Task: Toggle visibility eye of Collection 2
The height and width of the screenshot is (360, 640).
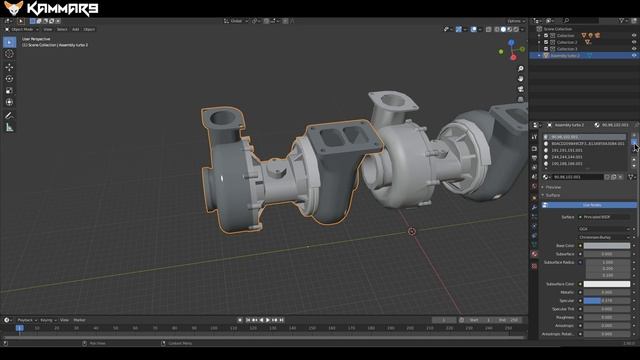Action: coord(634,42)
